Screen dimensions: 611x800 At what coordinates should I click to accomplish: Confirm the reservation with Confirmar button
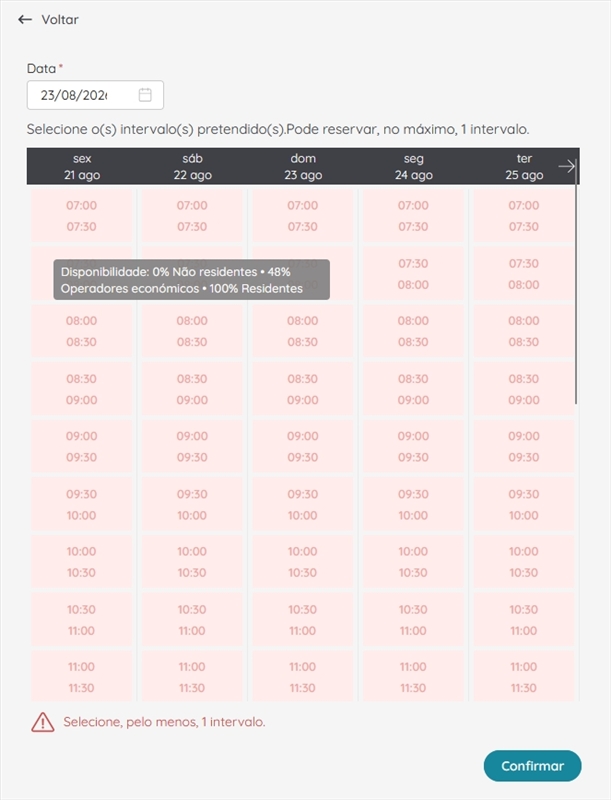click(532, 766)
